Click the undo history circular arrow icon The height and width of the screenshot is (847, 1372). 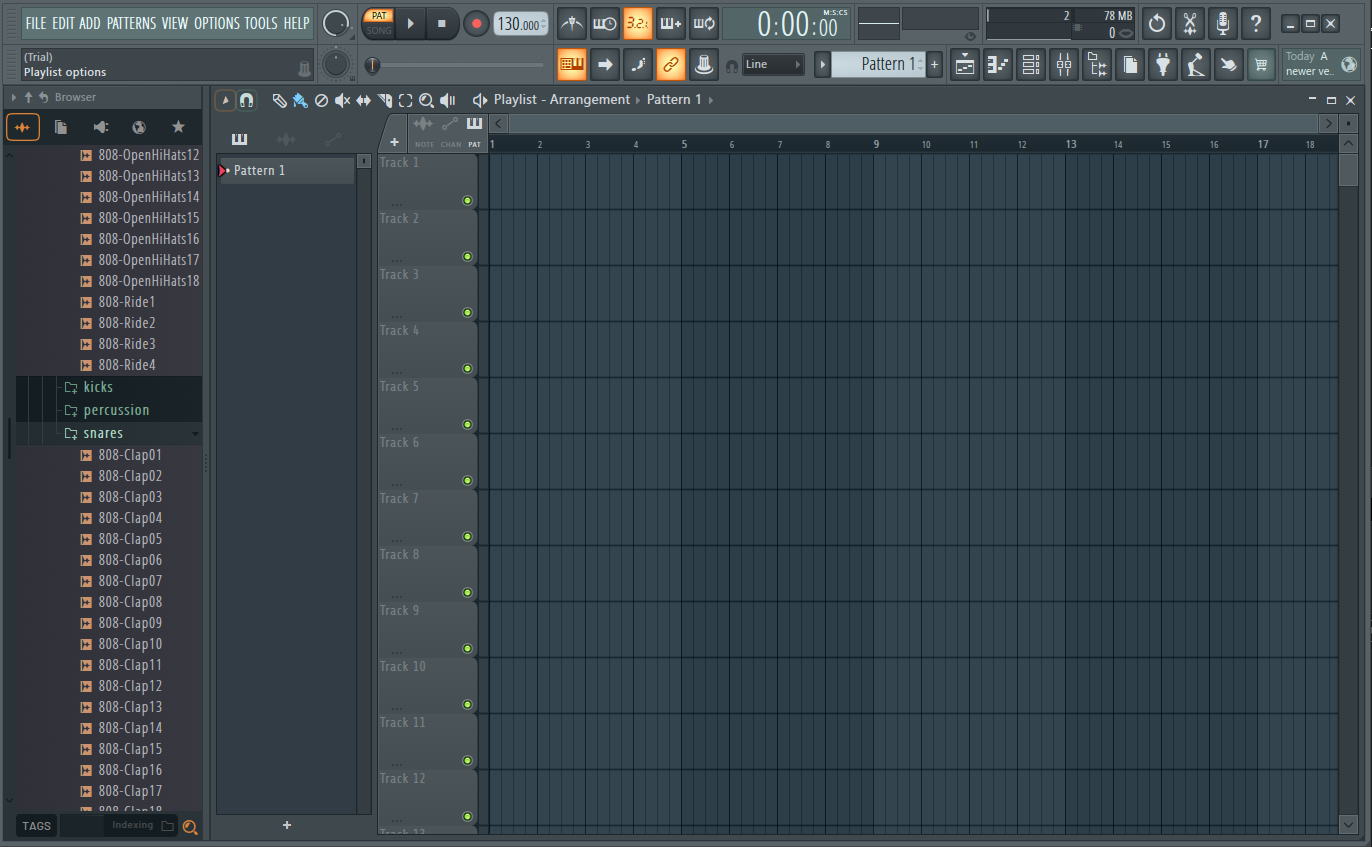coord(1157,23)
